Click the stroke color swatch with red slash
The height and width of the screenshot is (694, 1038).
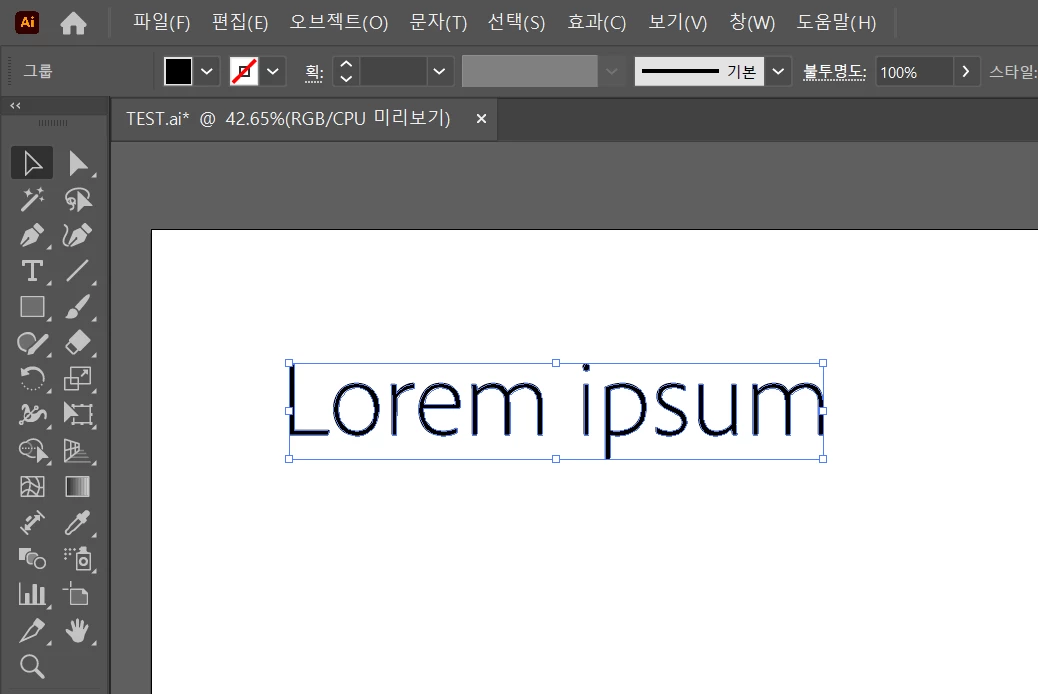coord(244,71)
